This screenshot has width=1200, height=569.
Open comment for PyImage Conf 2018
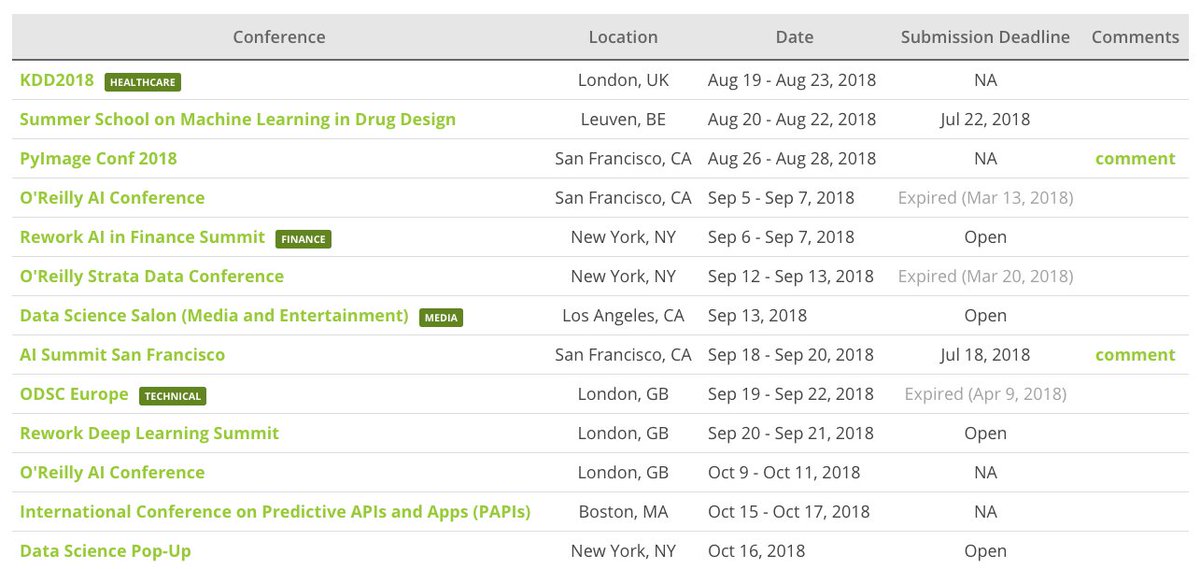[1135, 158]
